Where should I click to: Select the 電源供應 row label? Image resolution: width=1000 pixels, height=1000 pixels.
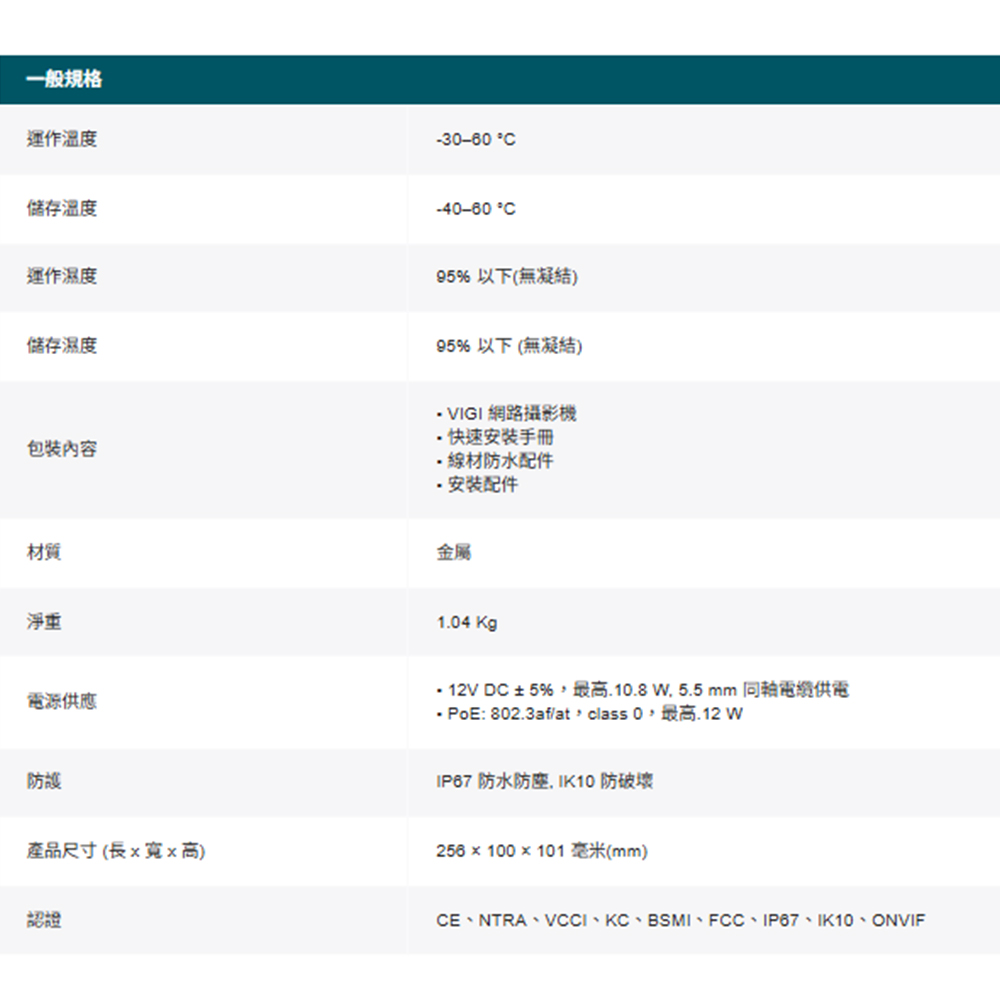[x=62, y=702]
